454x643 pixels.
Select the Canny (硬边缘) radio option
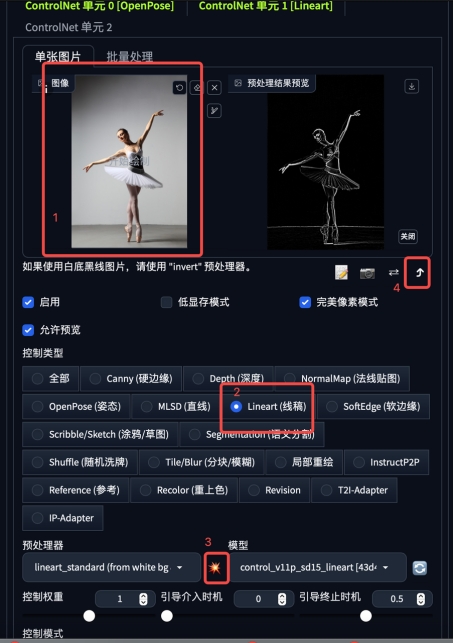pyautogui.click(x=131, y=379)
